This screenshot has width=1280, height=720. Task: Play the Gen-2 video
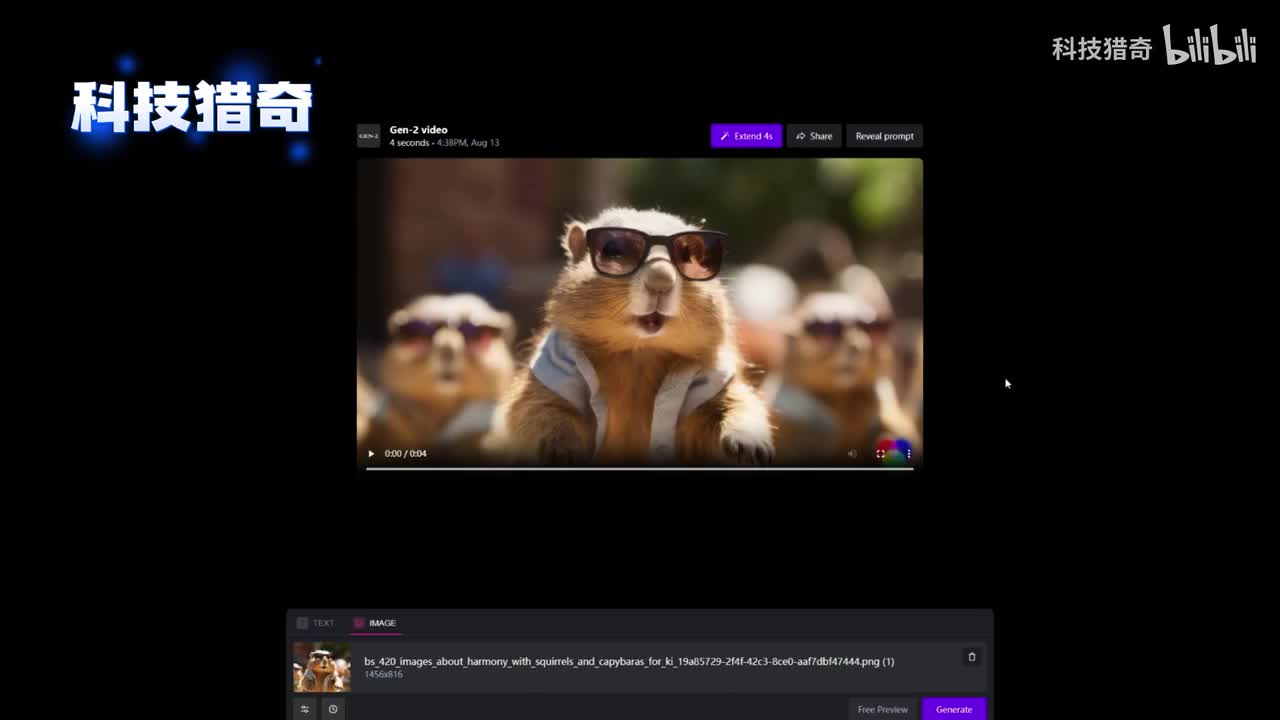[371, 454]
